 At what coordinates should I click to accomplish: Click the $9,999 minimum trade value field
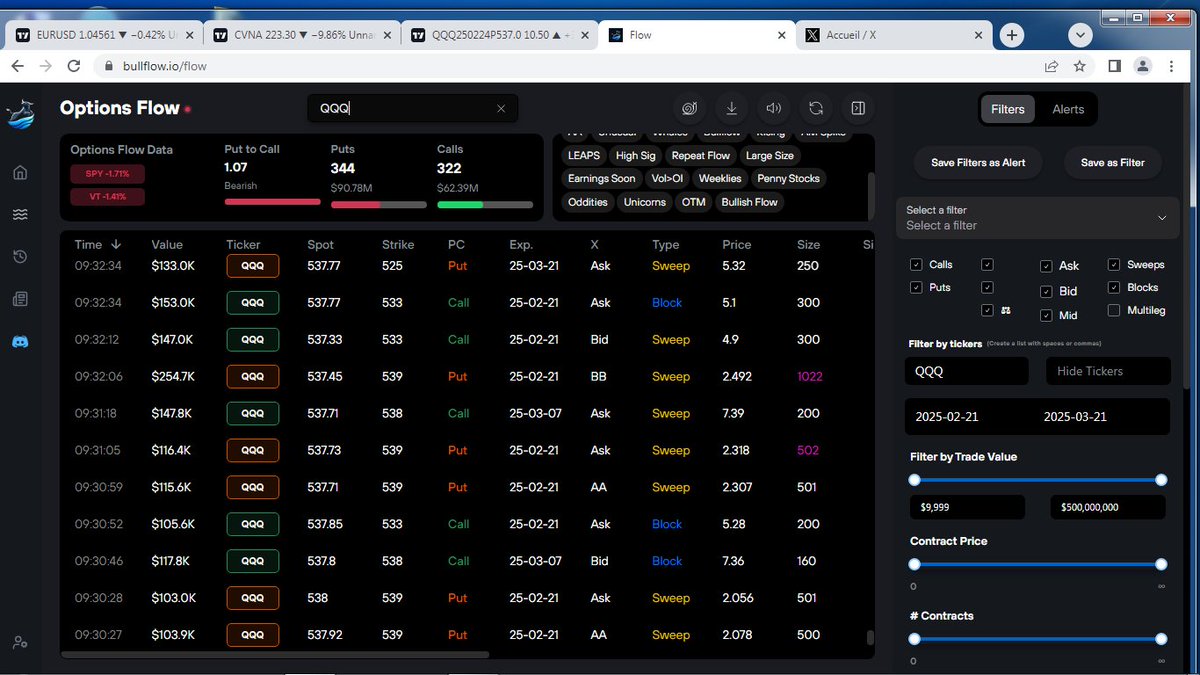967,507
